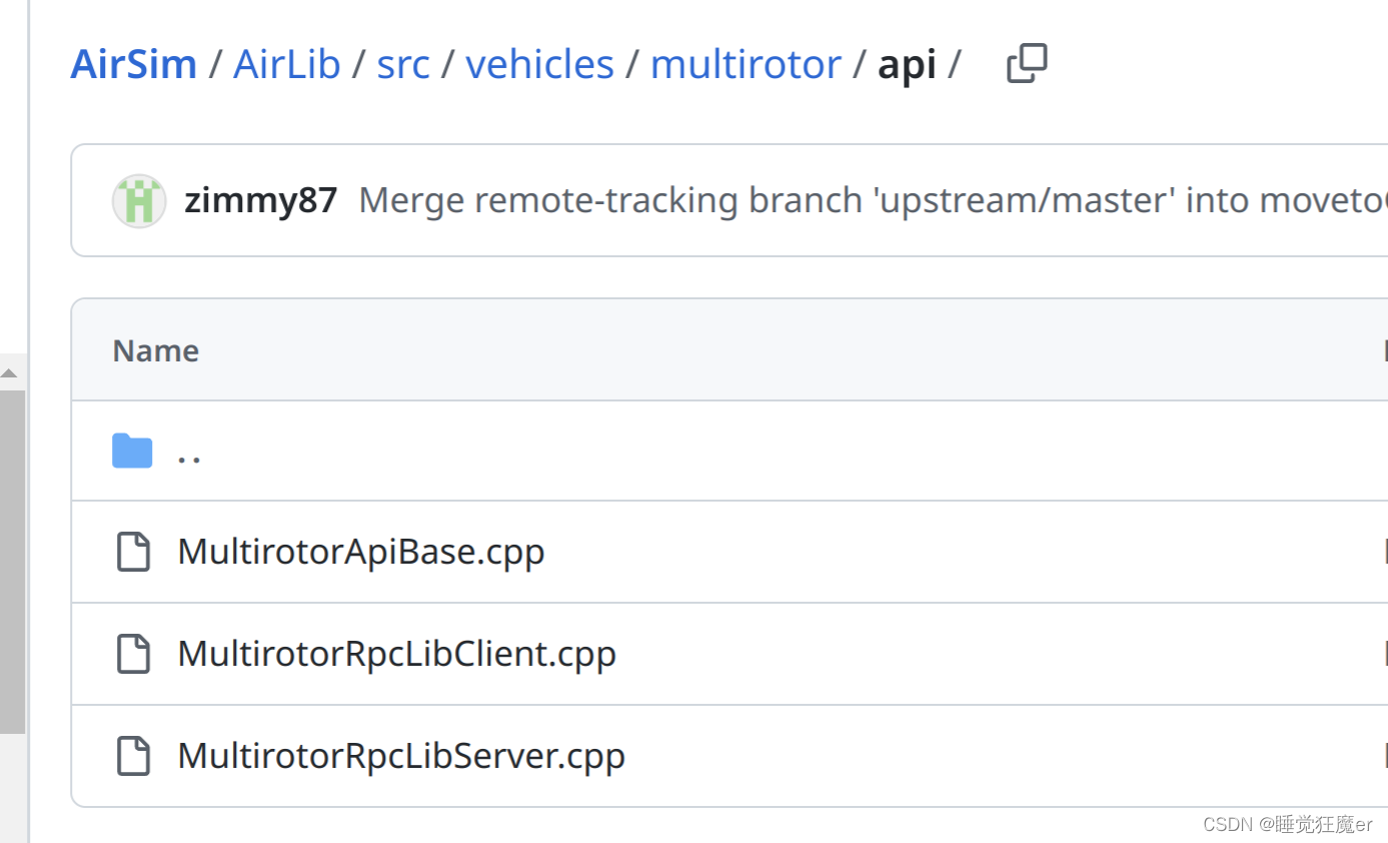
Task: Open the src breadcrumb folder
Action: (x=403, y=64)
